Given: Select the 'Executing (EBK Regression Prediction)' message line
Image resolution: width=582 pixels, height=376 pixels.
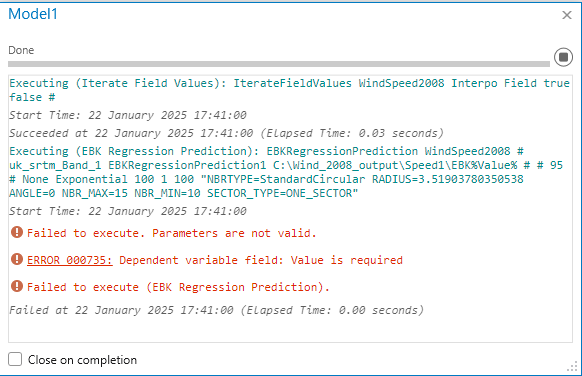Looking at the screenshot, I should click(286, 172).
